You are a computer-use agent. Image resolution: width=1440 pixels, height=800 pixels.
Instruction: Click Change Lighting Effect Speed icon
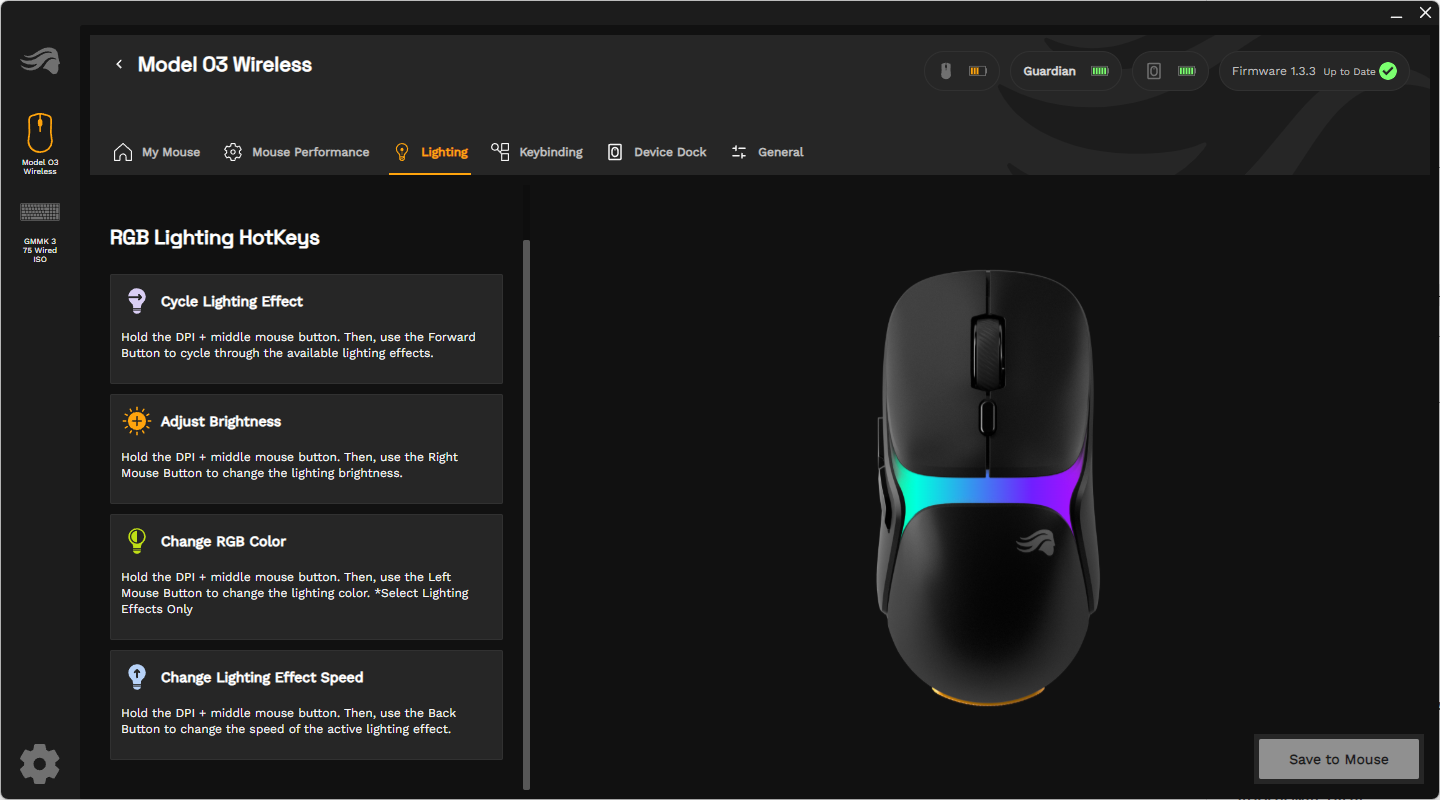point(137,677)
